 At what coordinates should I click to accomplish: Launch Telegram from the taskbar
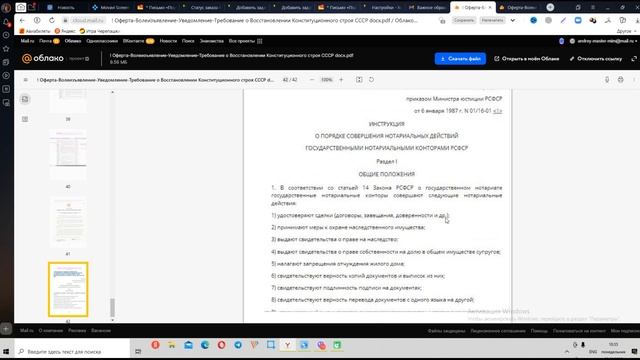pyautogui.click(x=238, y=345)
